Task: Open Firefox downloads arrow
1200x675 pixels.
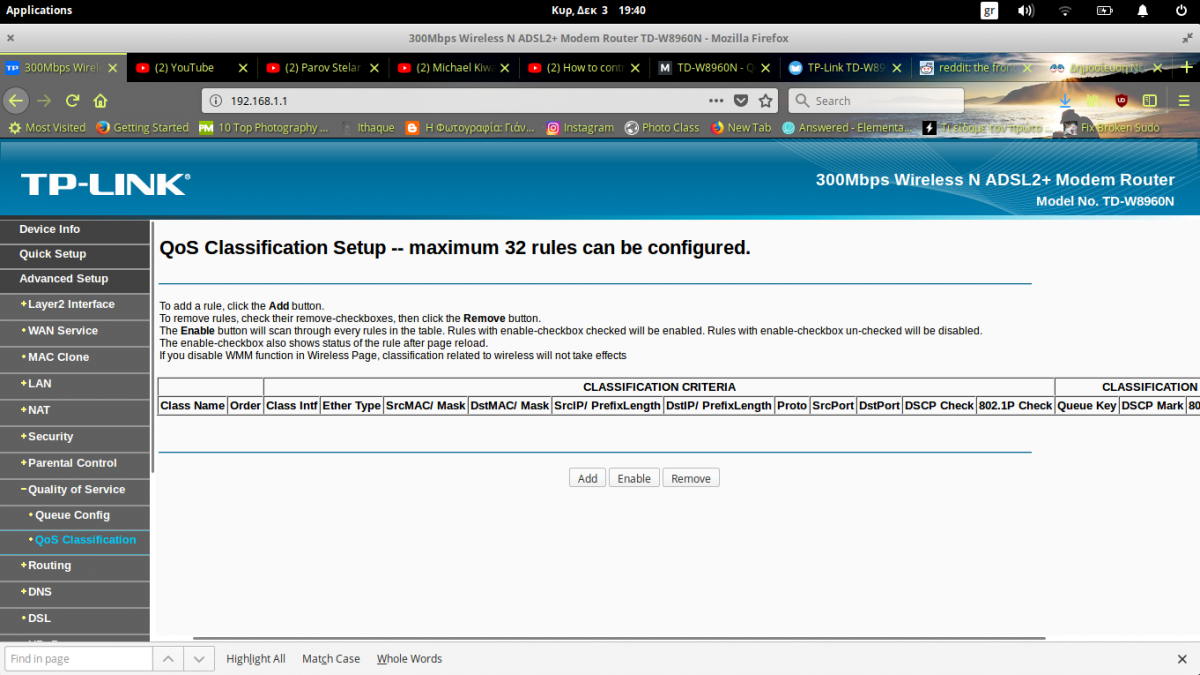Action: pos(1065,101)
